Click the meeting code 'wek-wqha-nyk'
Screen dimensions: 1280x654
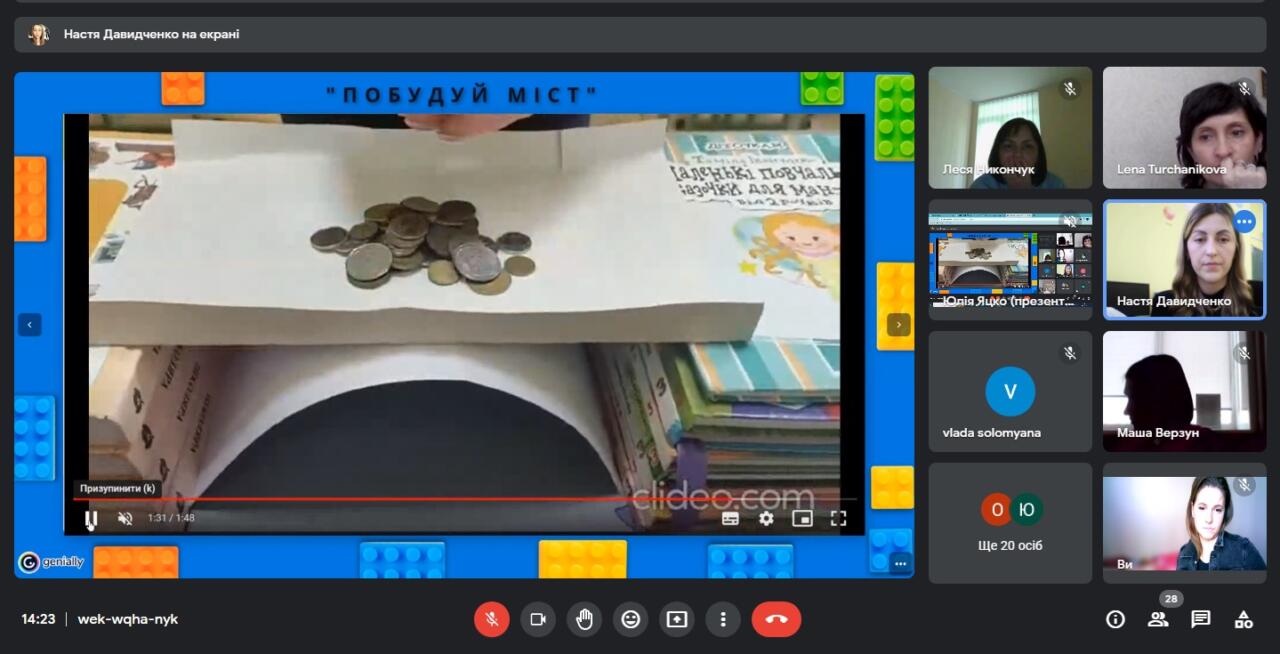pyautogui.click(x=128, y=619)
